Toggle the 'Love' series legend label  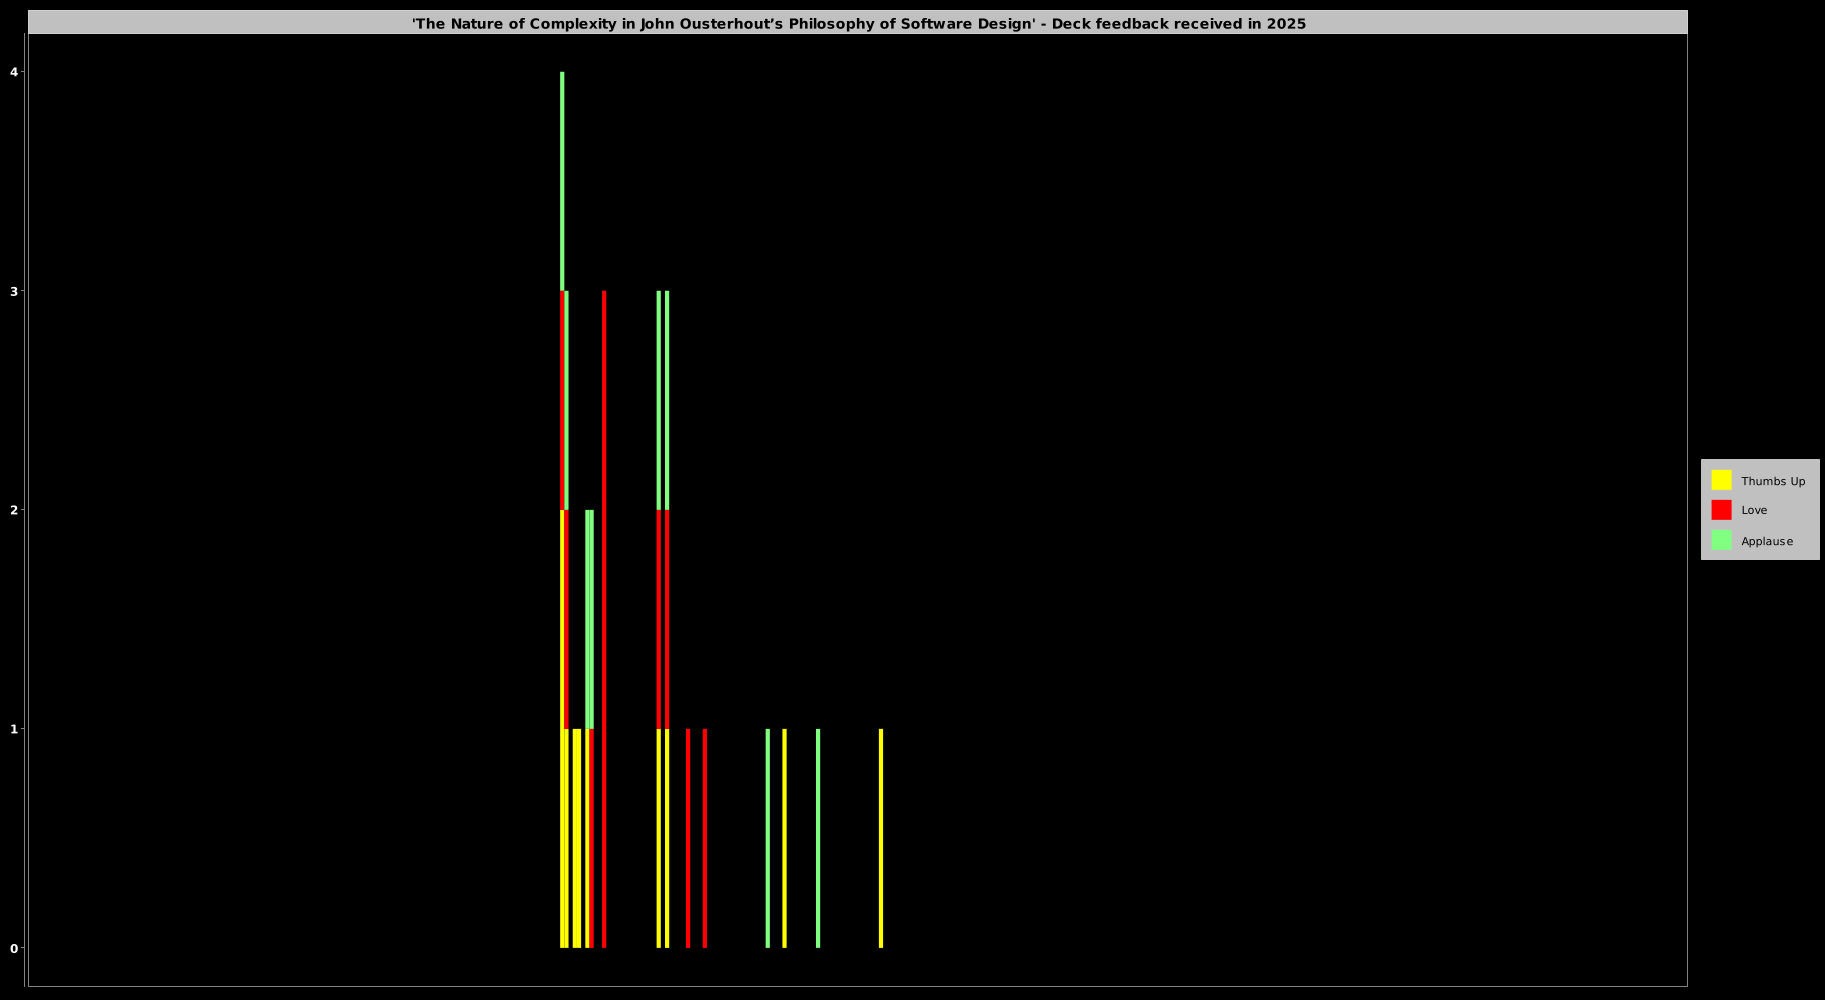1754,510
